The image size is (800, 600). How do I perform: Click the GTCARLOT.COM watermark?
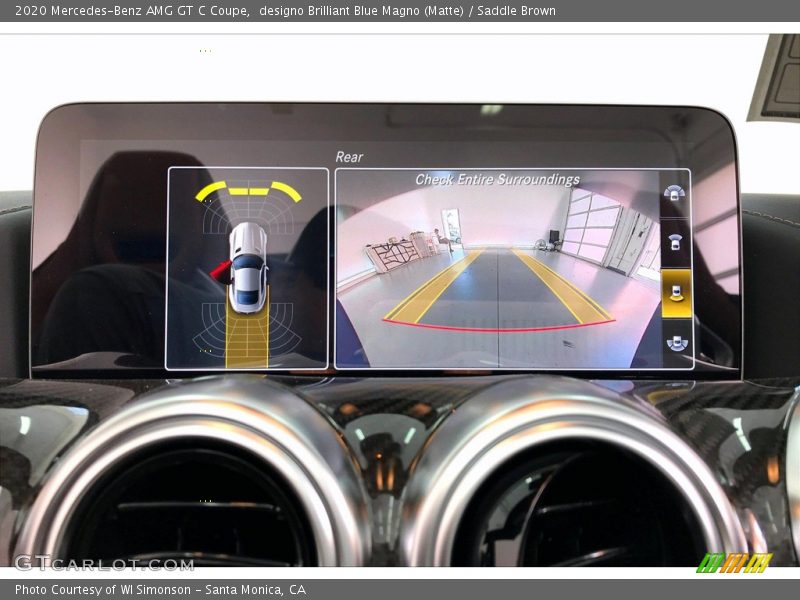click(90, 563)
